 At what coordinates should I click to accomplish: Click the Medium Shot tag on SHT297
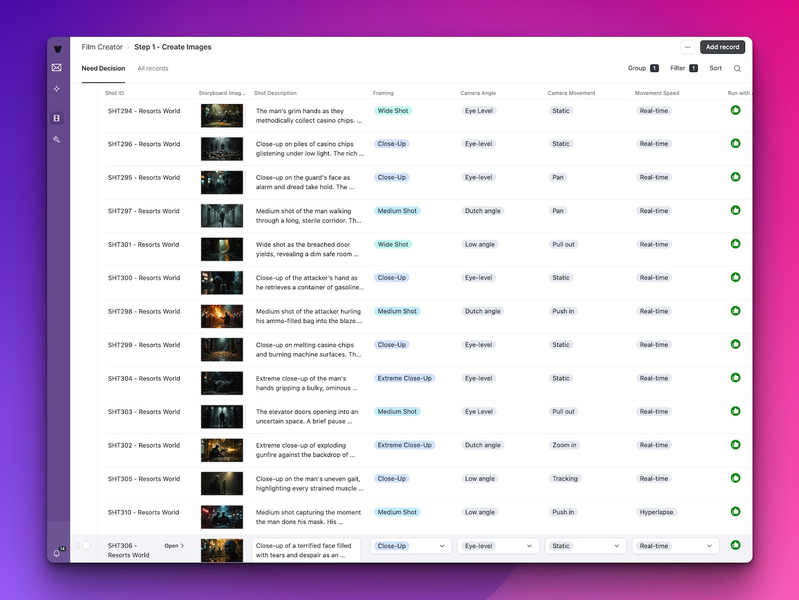pos(397,211)
